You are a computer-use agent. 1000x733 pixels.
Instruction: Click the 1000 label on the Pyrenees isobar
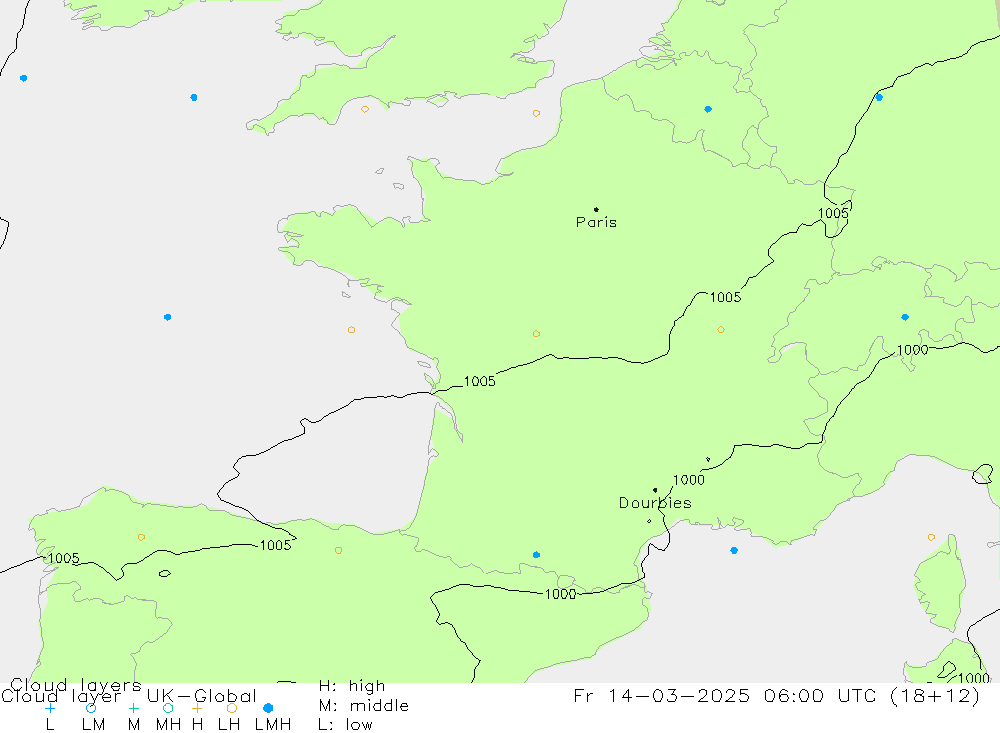tap(561, 594)
